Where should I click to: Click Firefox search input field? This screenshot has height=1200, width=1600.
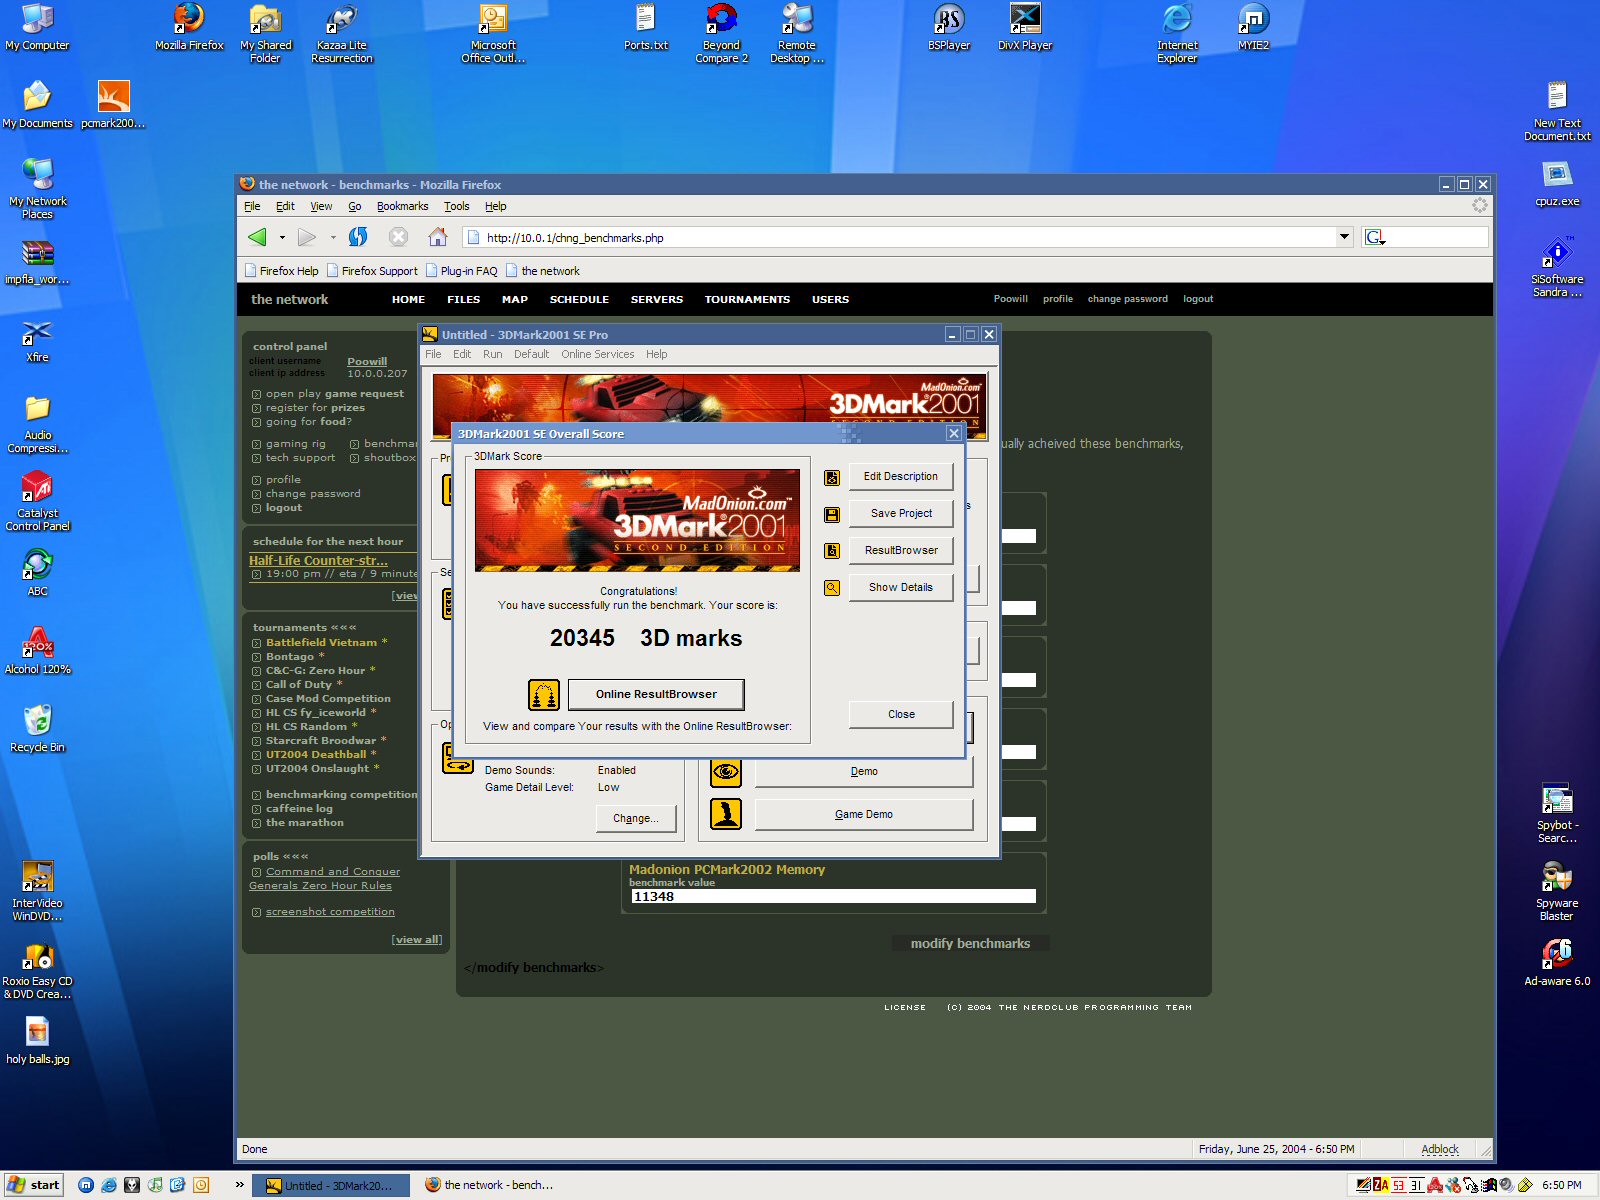click(x=1438, y=237)
